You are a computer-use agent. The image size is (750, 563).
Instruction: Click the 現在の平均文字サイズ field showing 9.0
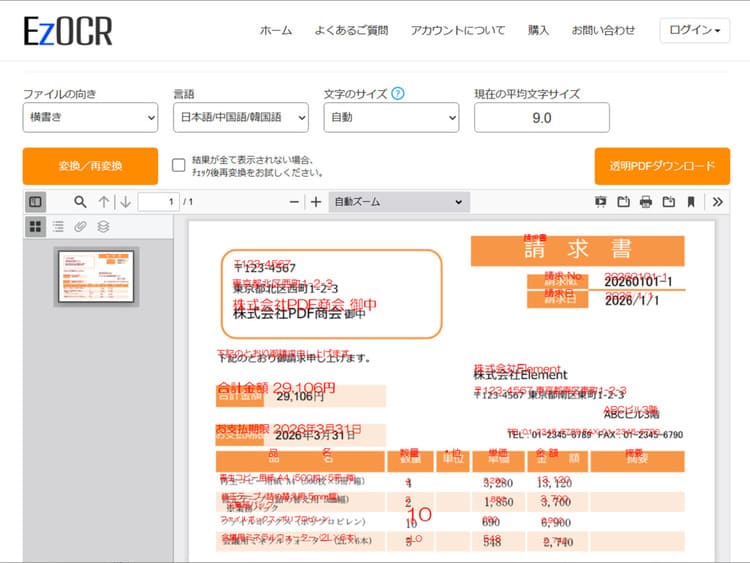pyautogui.click(x=542, y=118)
